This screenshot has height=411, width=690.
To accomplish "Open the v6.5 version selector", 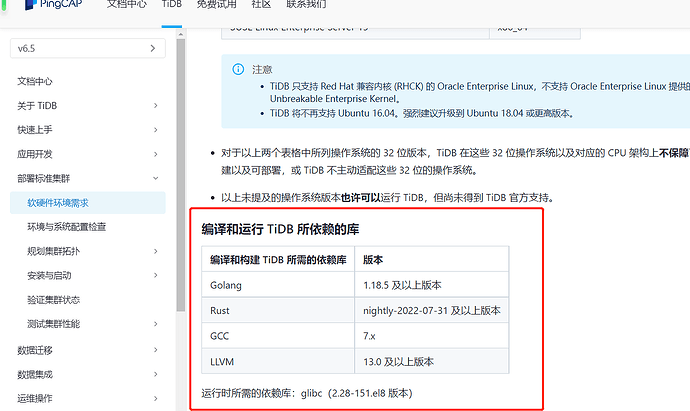I will (x=88, y=48).
